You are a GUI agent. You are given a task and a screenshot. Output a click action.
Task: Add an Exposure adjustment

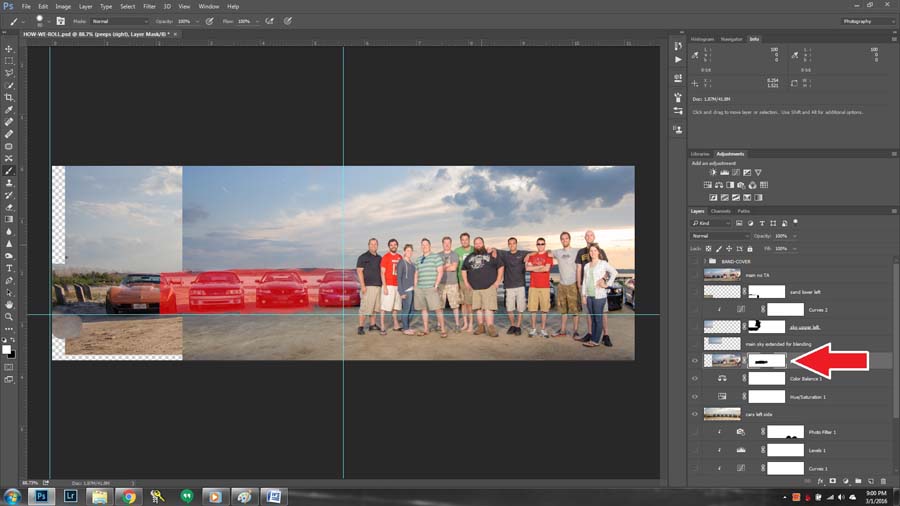pos(747,172)
